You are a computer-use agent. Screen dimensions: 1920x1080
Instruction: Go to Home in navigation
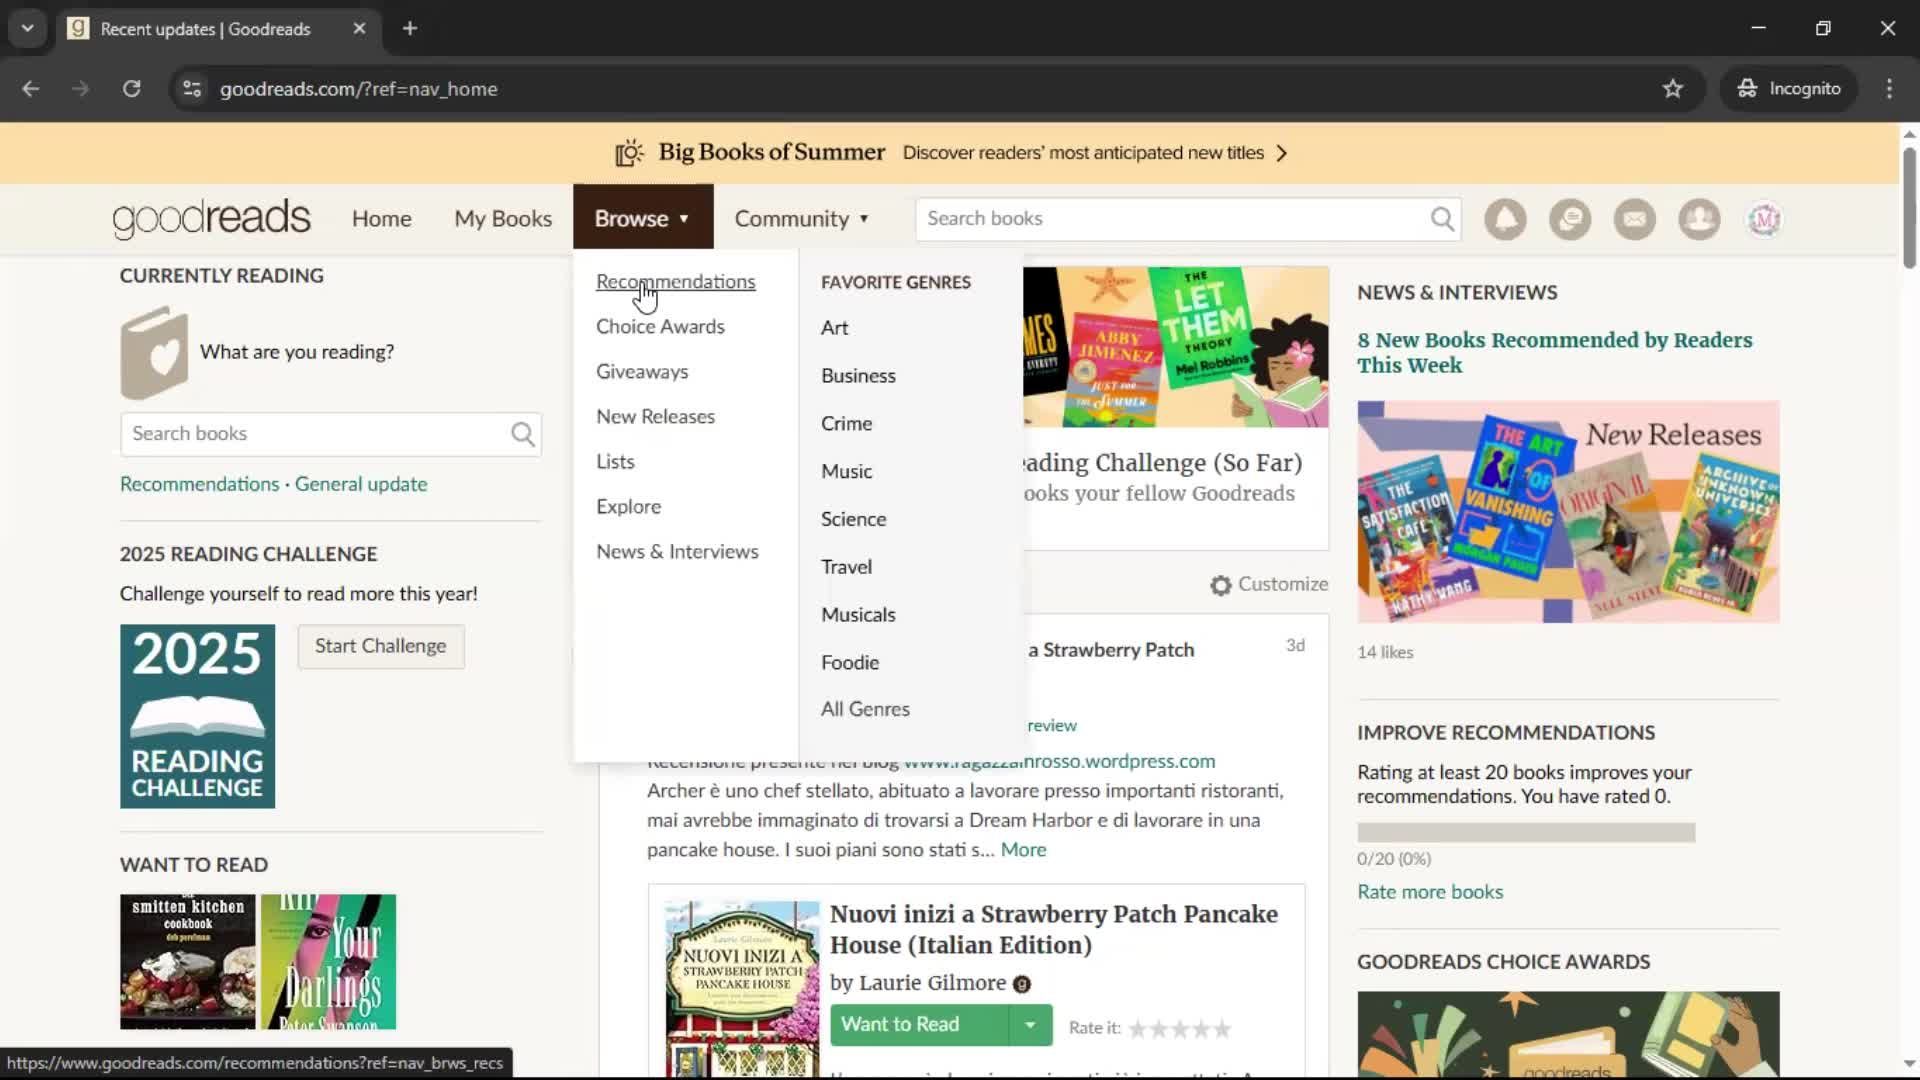click(381, 219)
